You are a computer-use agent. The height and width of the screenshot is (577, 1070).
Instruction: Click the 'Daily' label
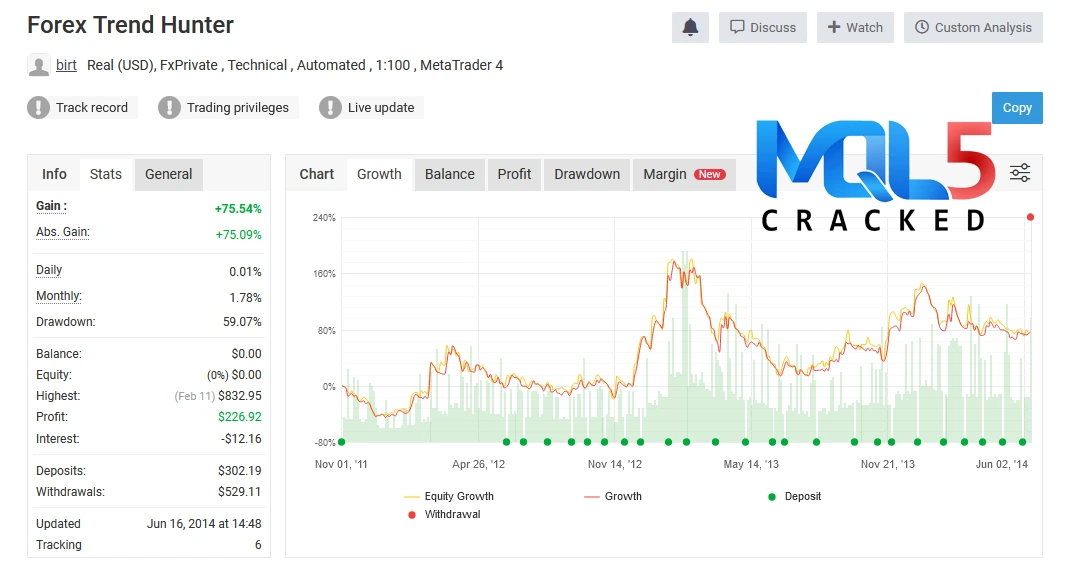(49, 270)
